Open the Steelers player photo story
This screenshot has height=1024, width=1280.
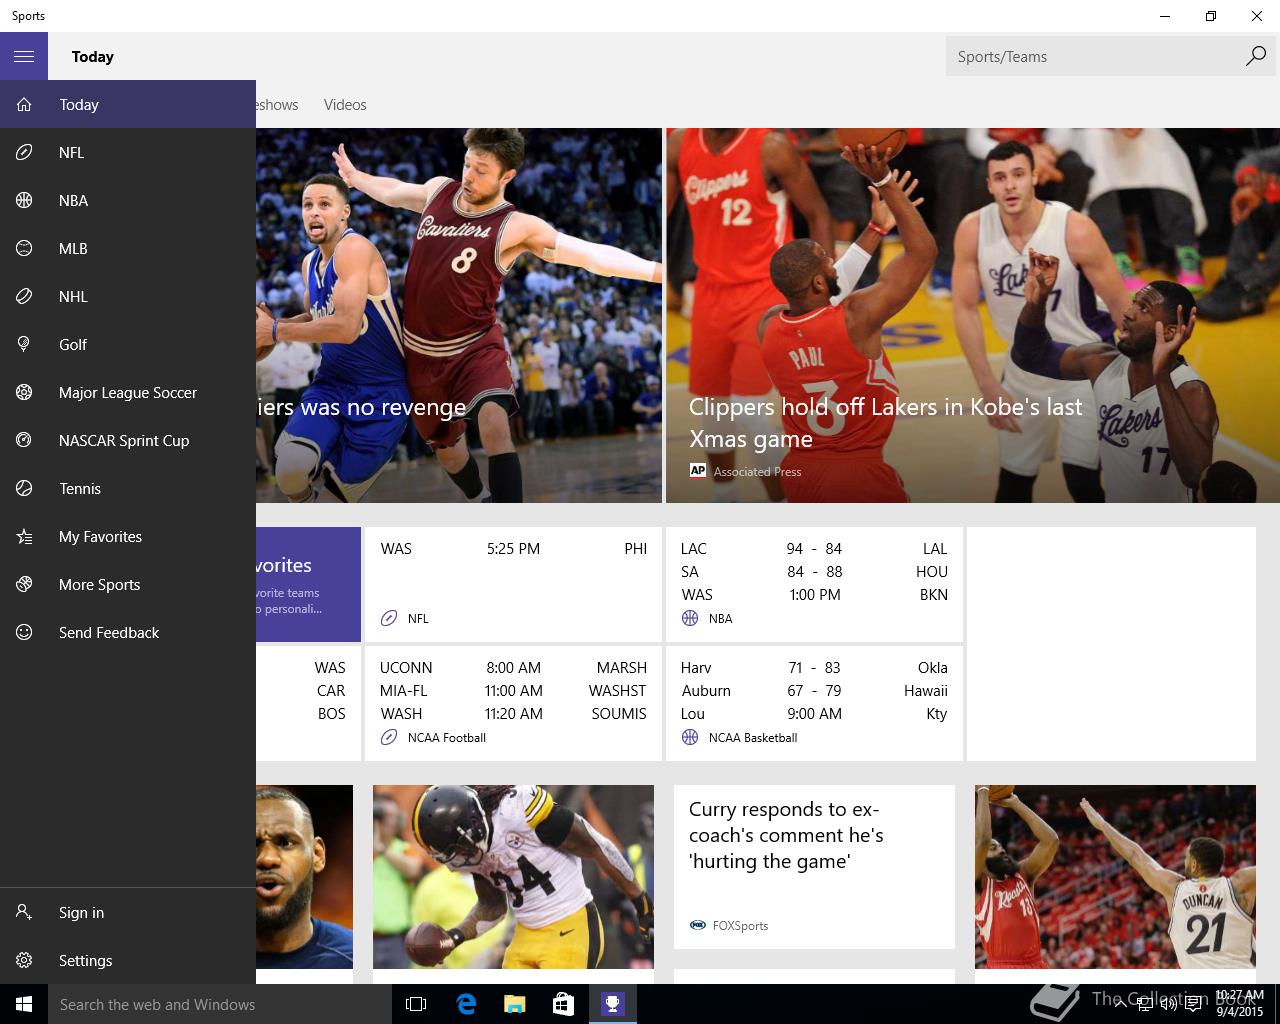click(x=513, y=877)
